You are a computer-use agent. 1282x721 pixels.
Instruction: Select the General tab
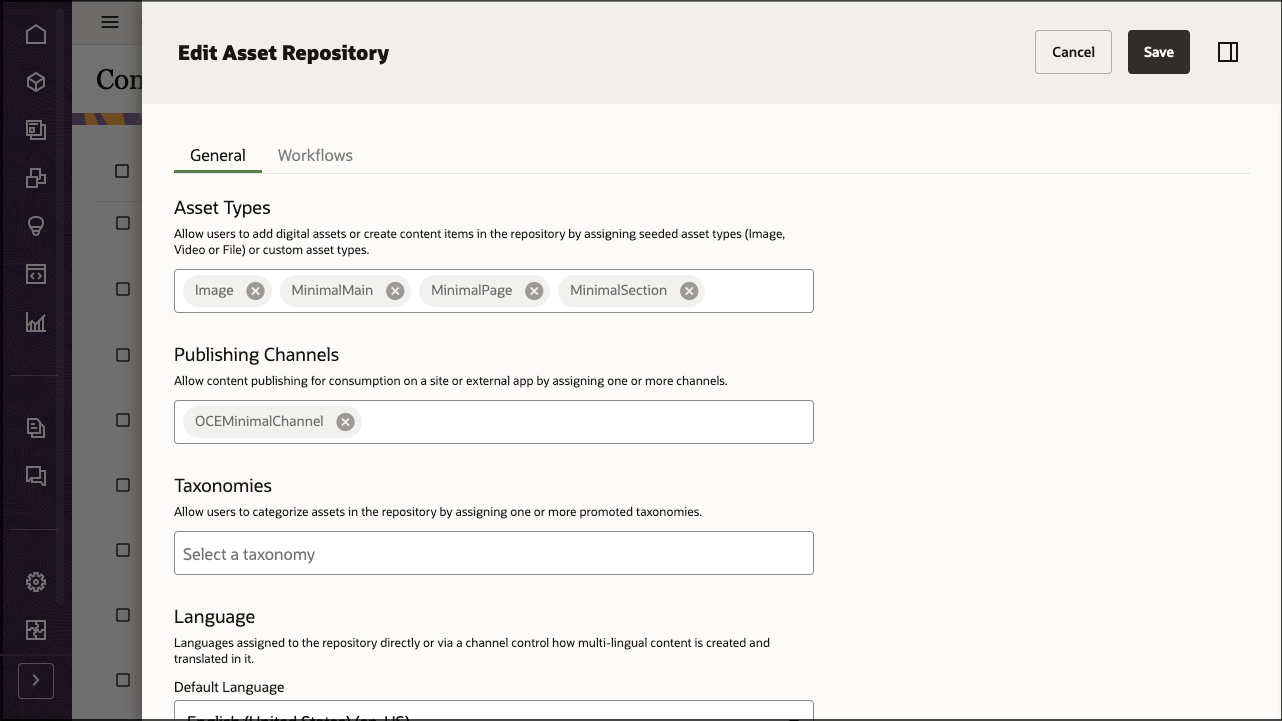click(217, 155)
